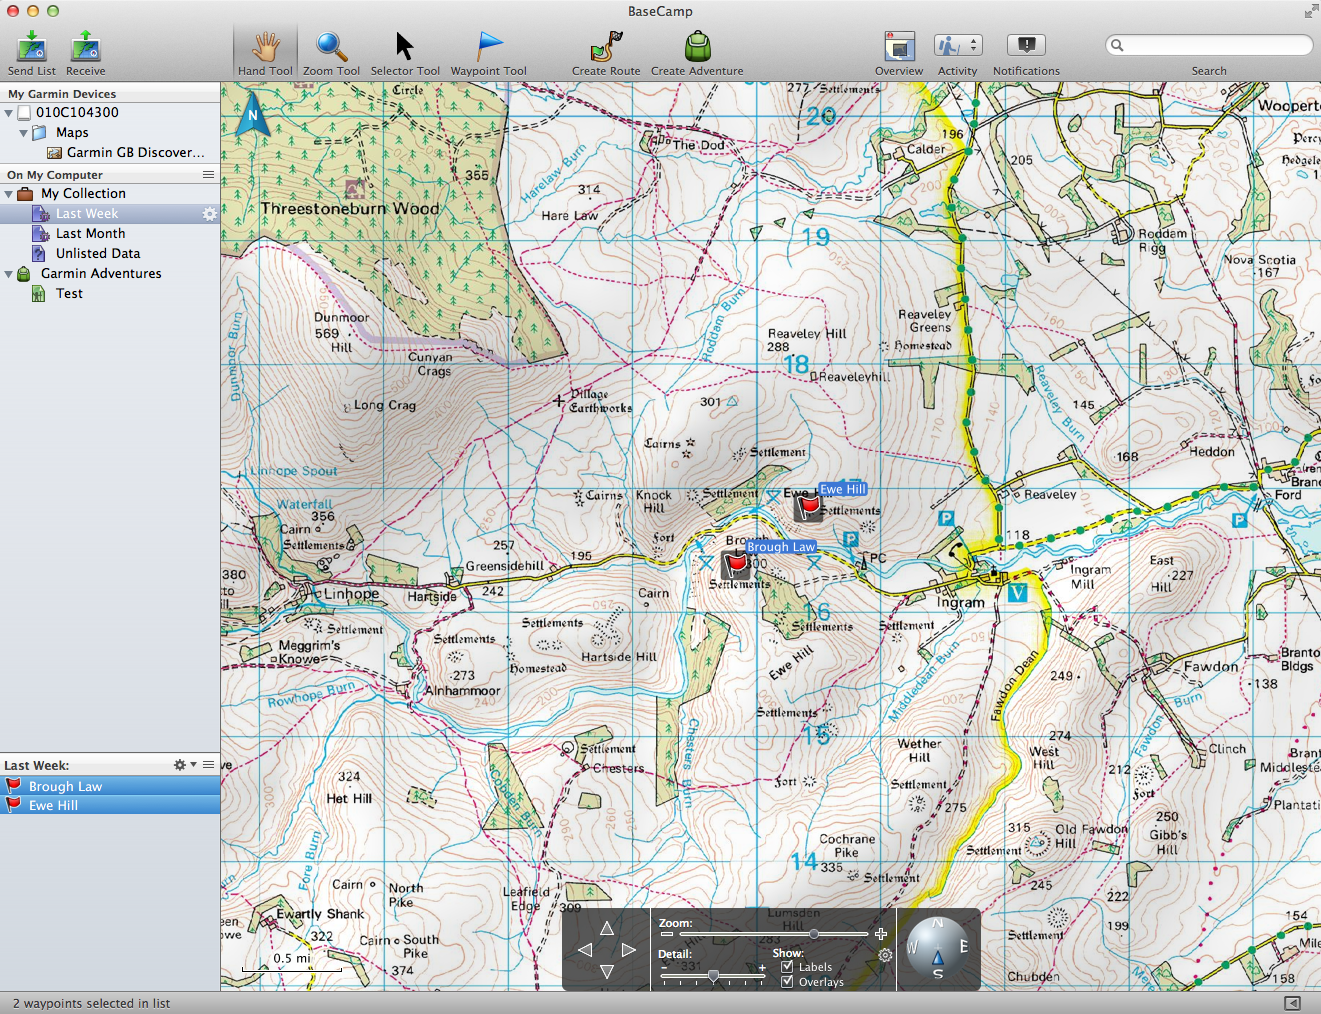Collapse Garmin Adventures in the sidebar
The image size is (1321, 1014).
[x=8, y=273]
